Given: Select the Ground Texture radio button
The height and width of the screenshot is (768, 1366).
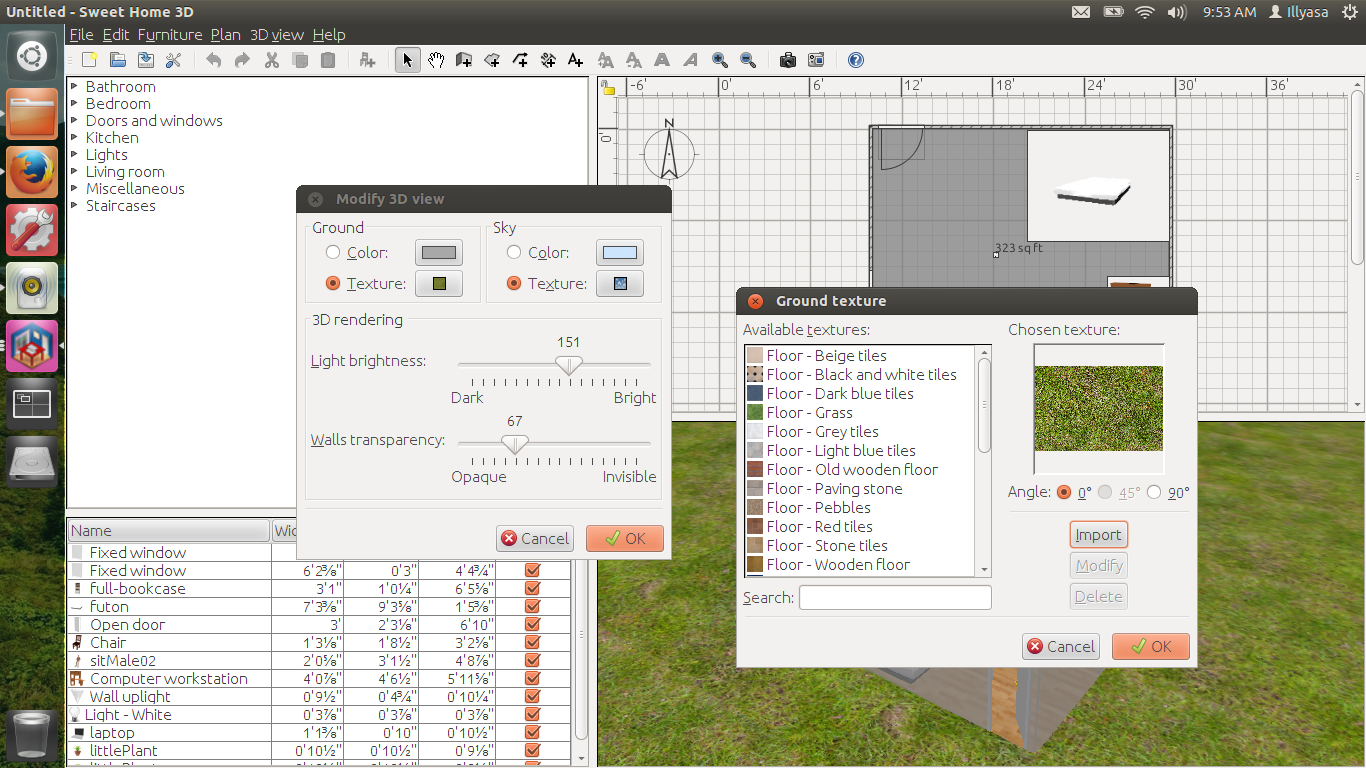Looking at the screenshot, I should click(333, 284).
